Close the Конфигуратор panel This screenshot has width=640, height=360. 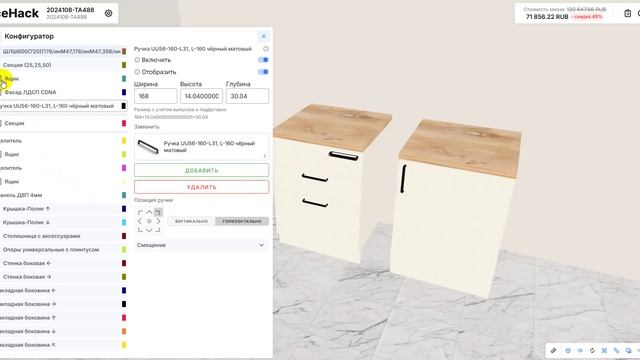263,36
